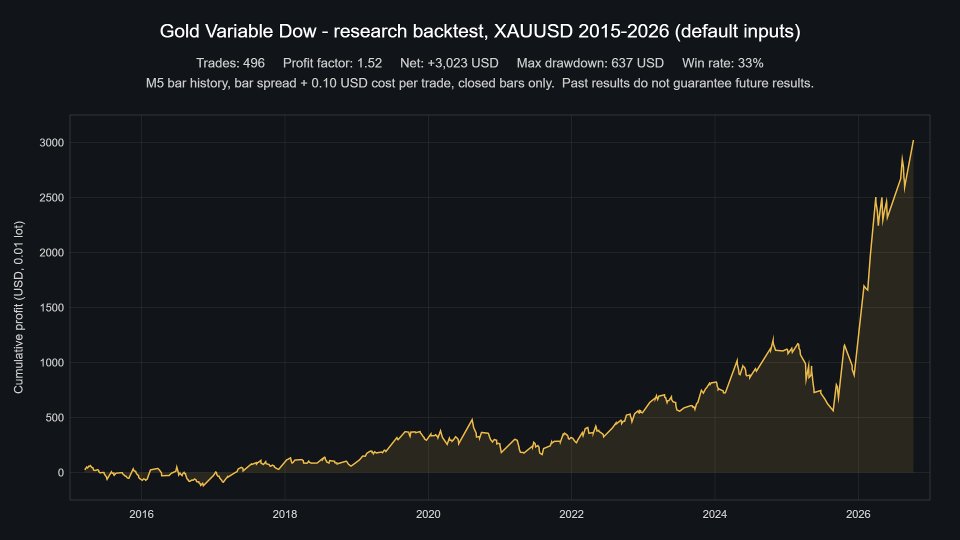Click the y-axis tick label 2000
This screenshot has height=540, width=960.
51,253
